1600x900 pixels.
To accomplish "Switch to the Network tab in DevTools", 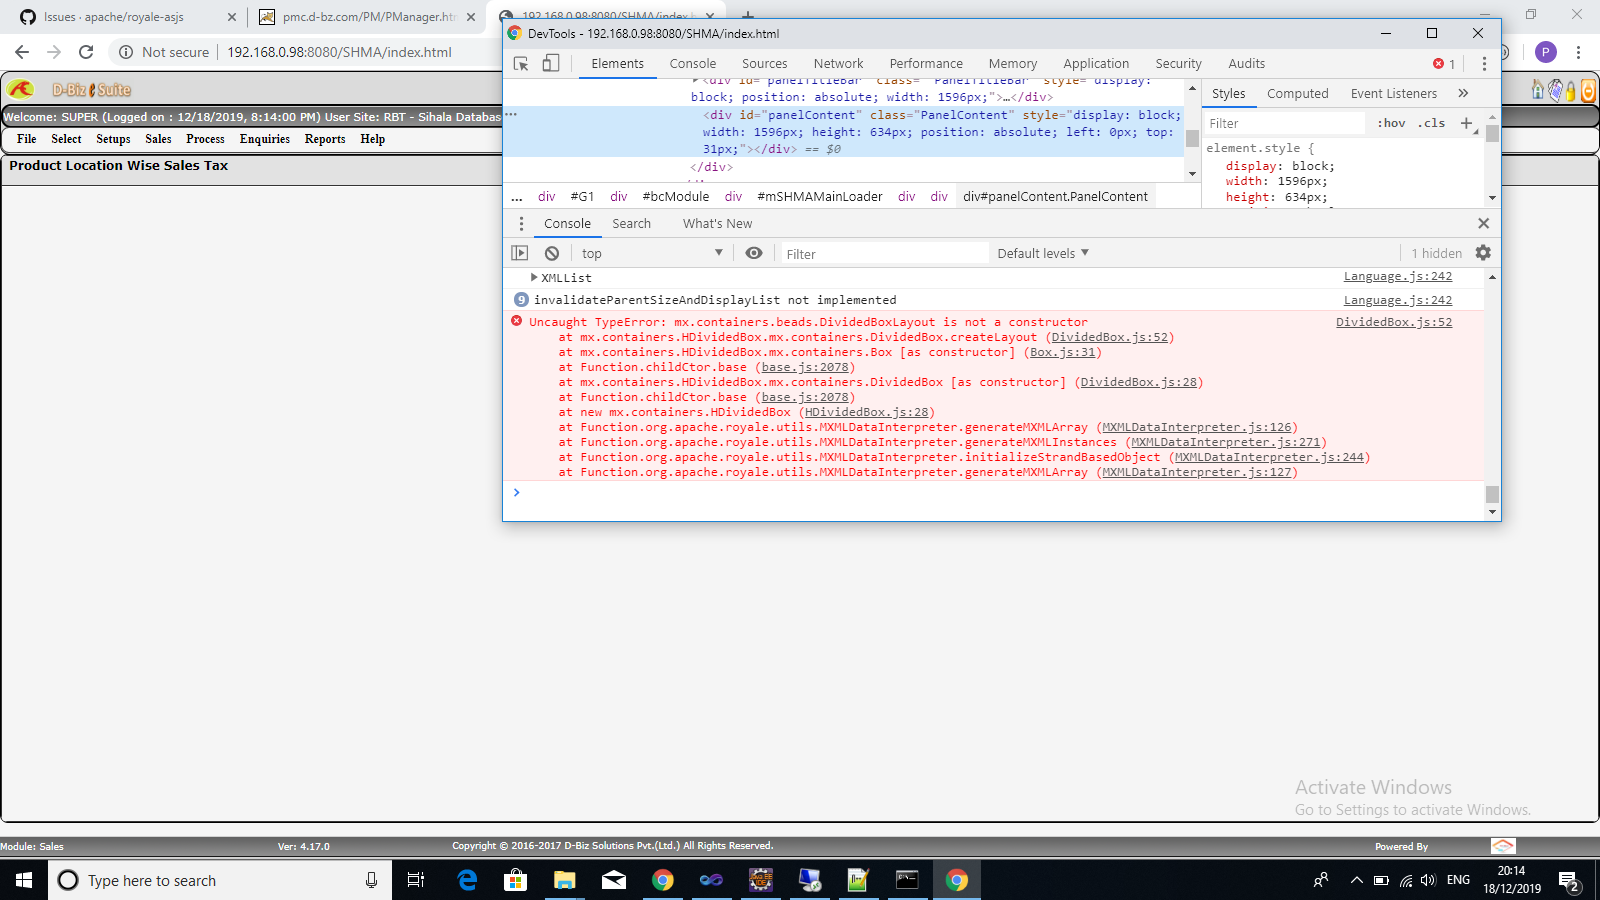I will [838, 63].
